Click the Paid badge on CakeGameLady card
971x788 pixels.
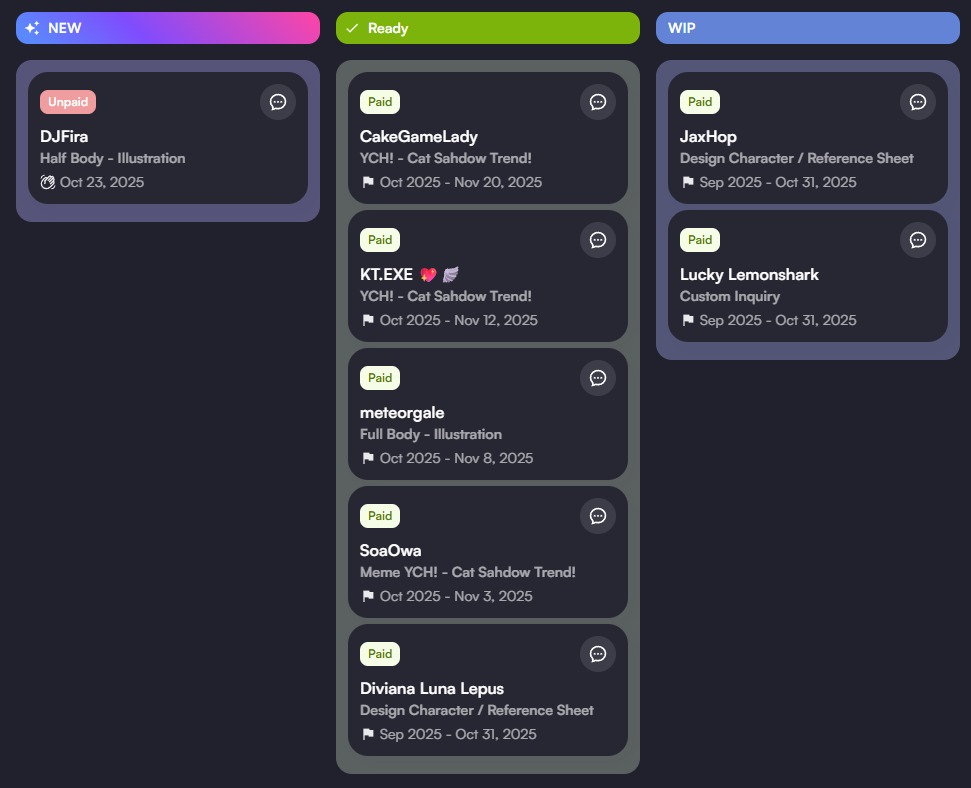point(380,102)
